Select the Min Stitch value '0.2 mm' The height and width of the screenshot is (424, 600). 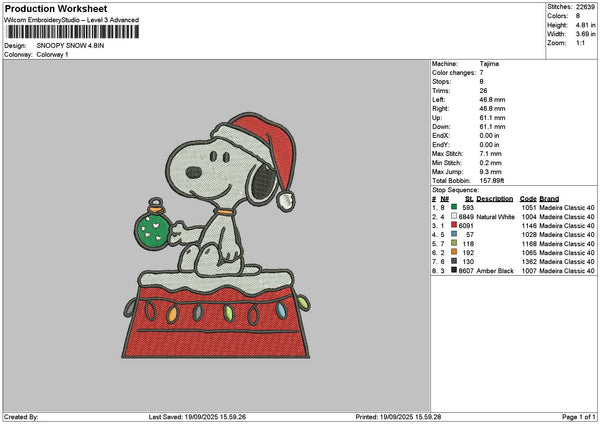pos(490,163)
